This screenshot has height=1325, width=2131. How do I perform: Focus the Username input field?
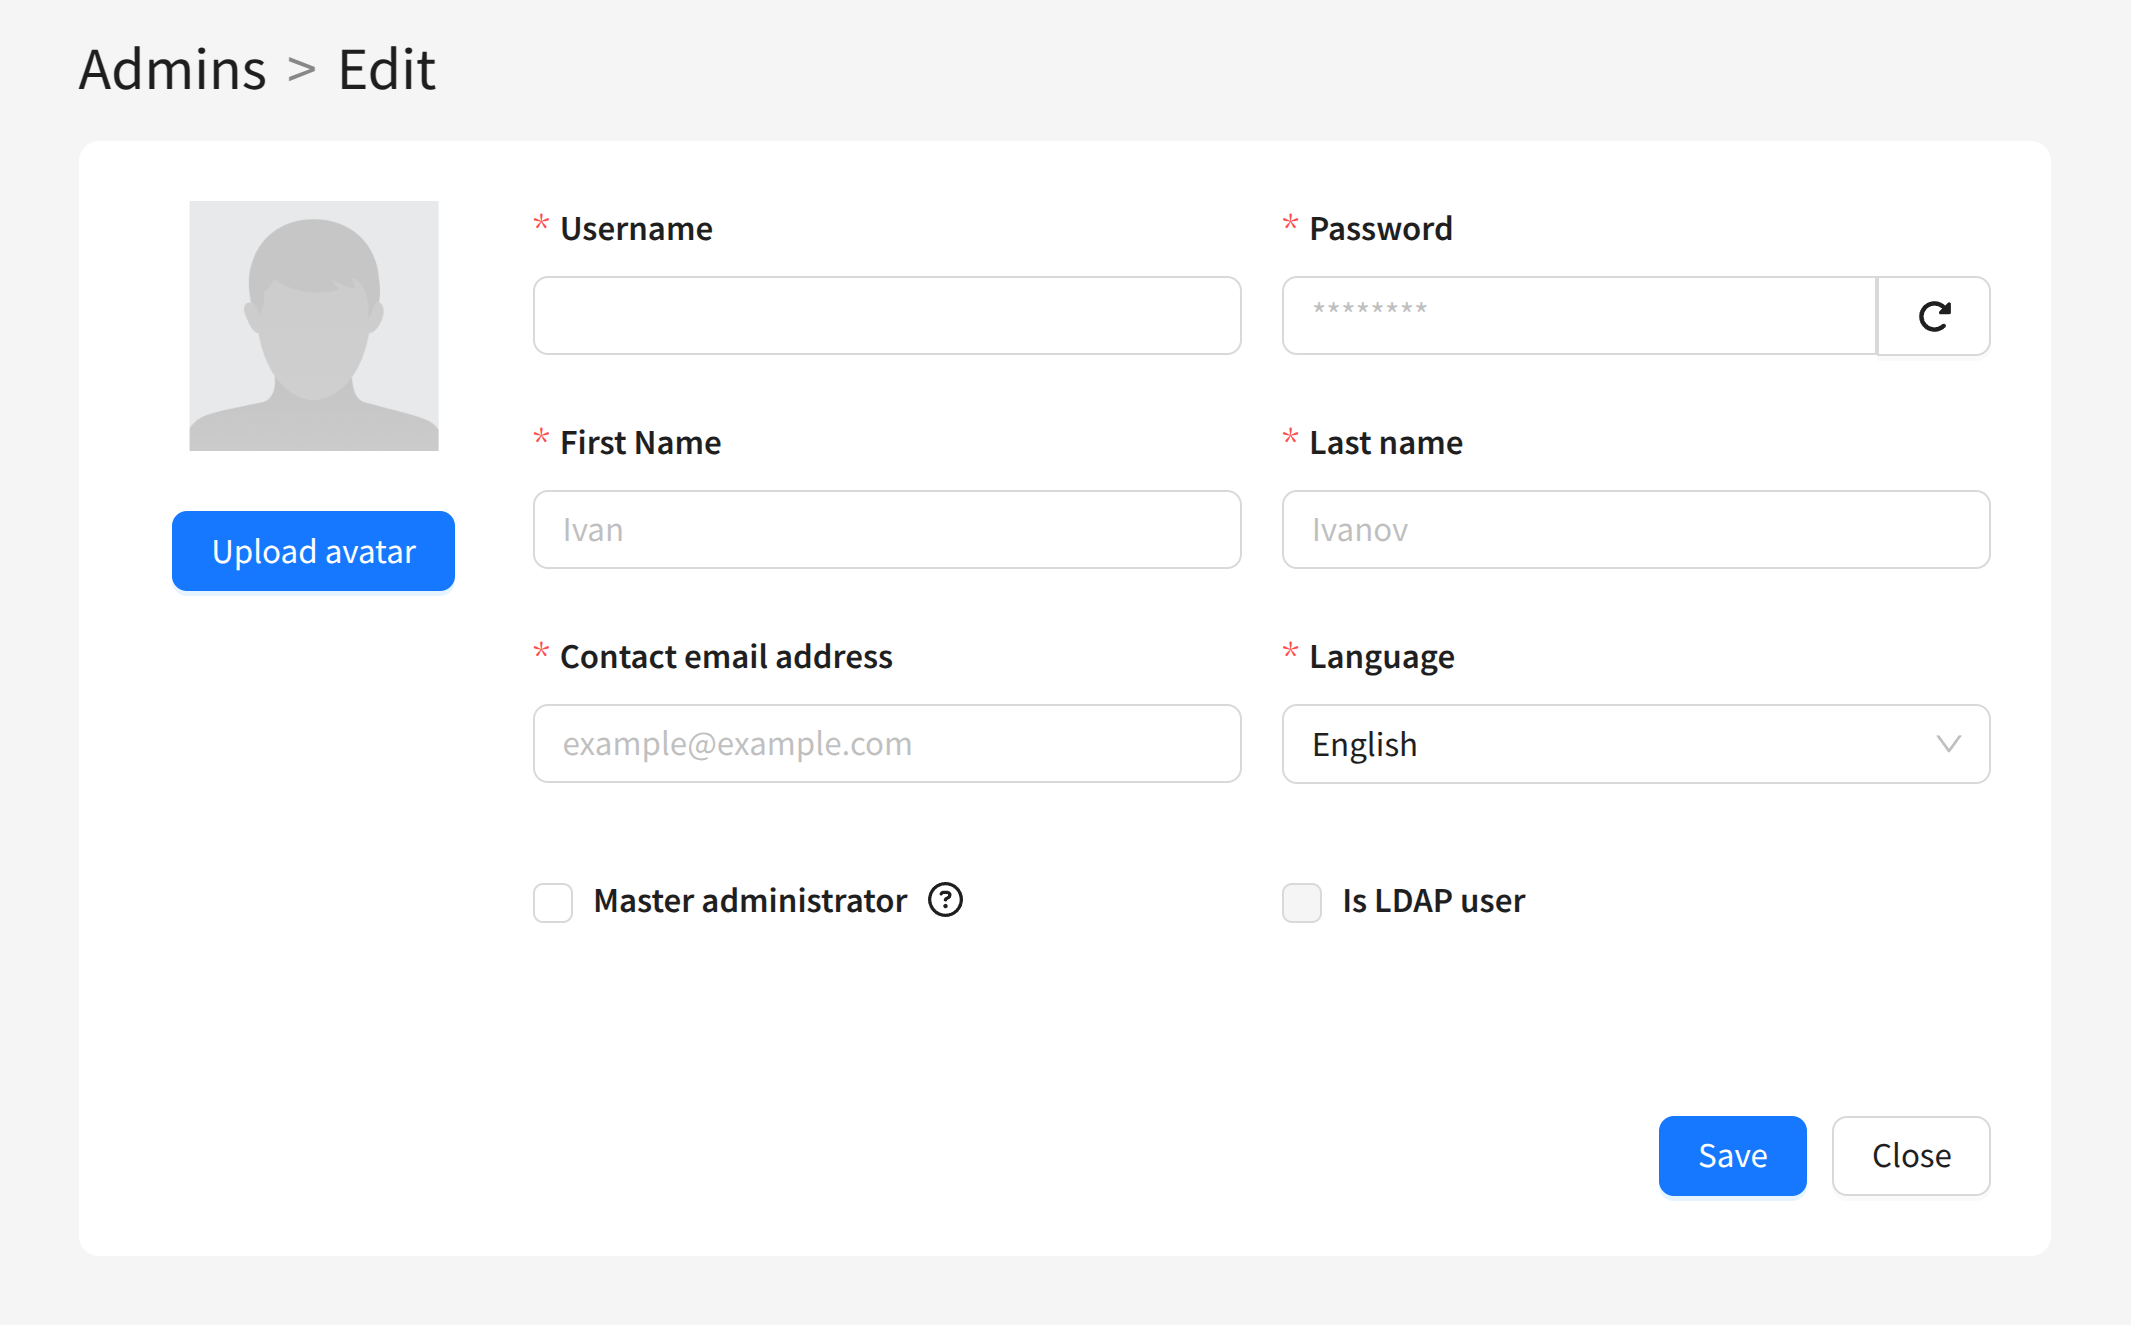(x=887, y=316)
